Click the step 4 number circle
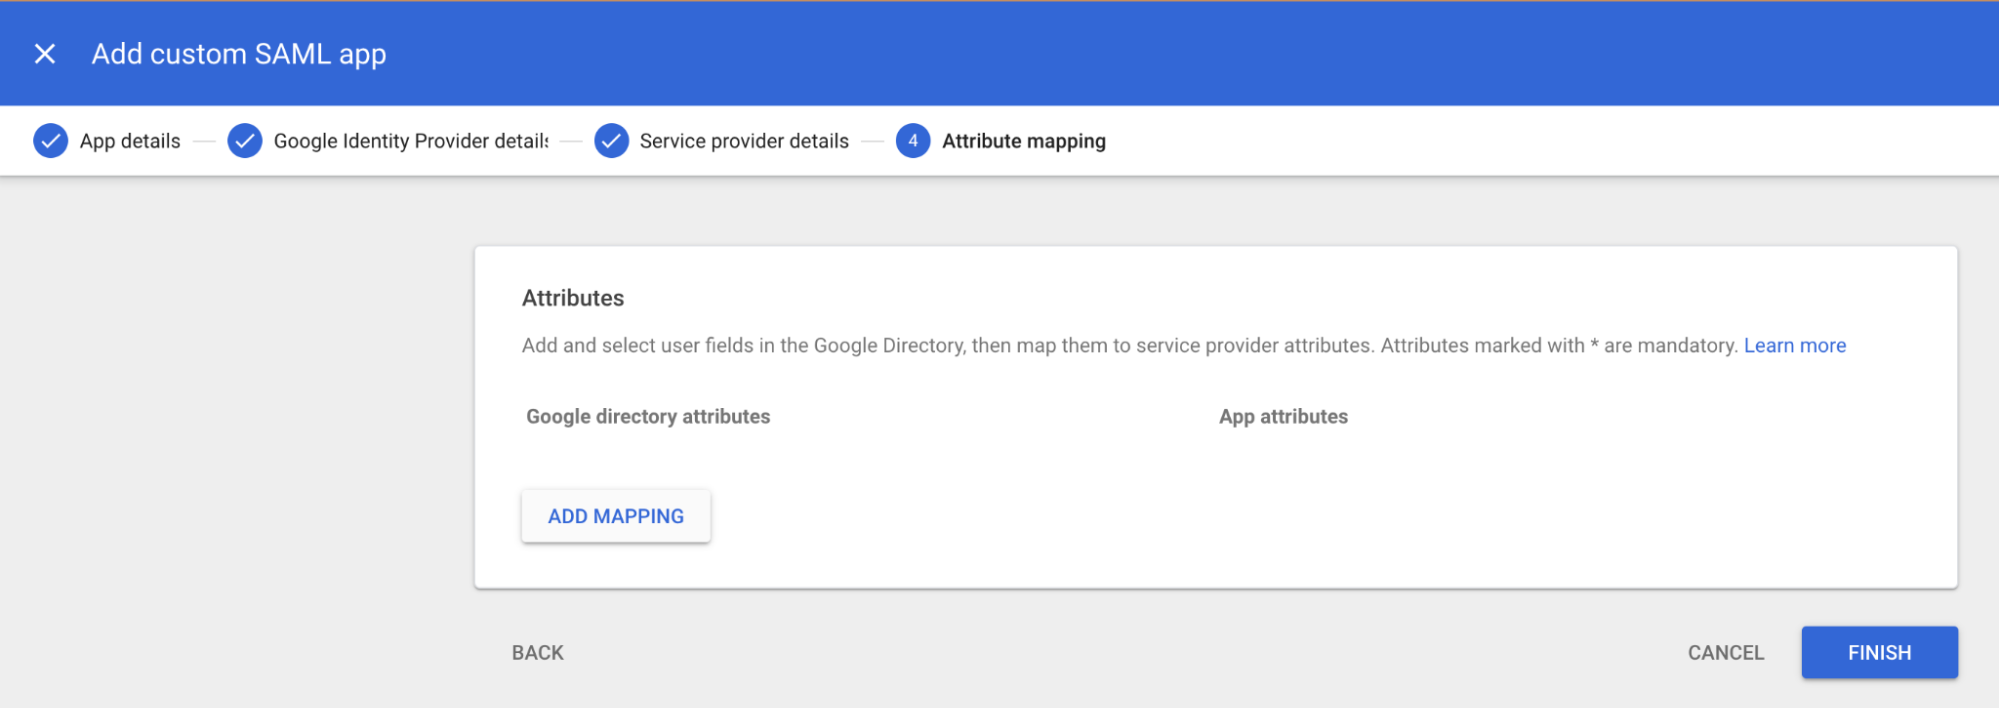The width and height of the screenshot is (1999, 708). 912,141
